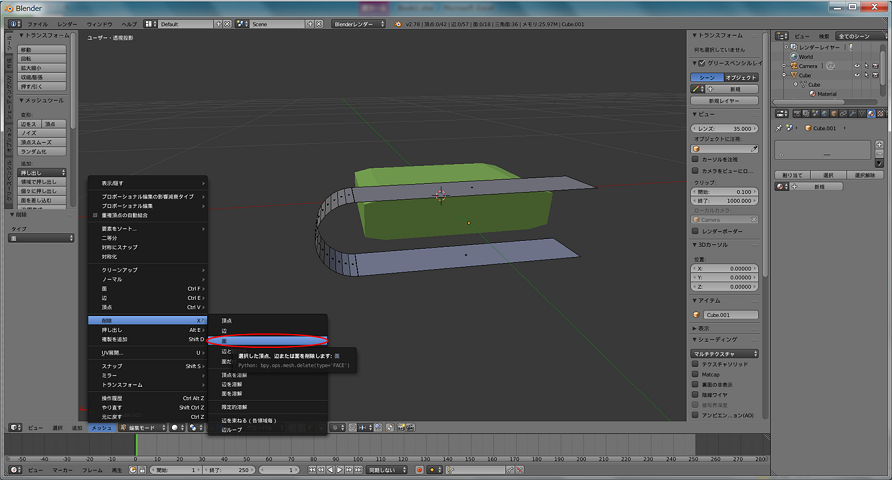Open the 編集モード mode dropdown
892x480 pixels.
coord(142,427)
